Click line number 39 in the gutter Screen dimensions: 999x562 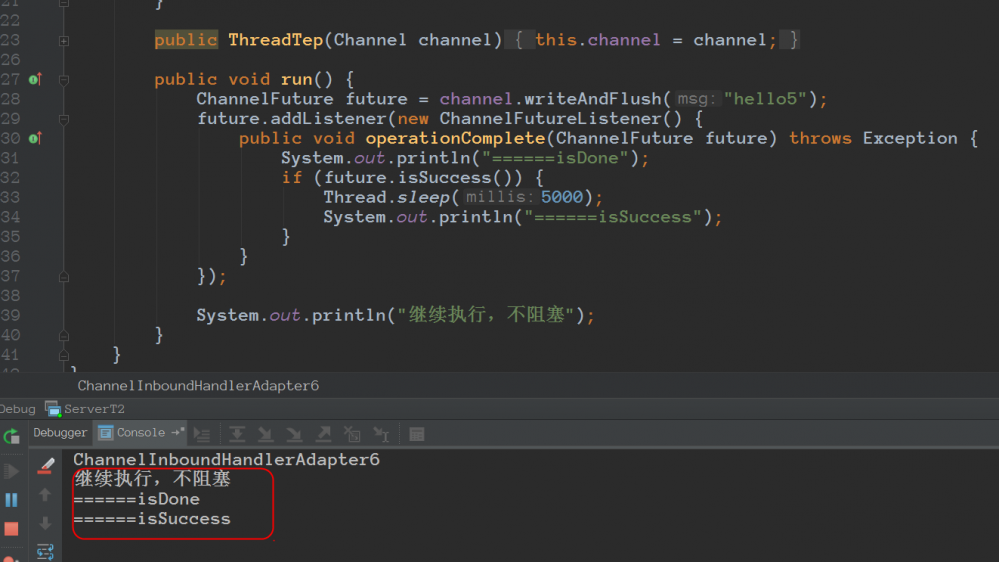(10, 315)
